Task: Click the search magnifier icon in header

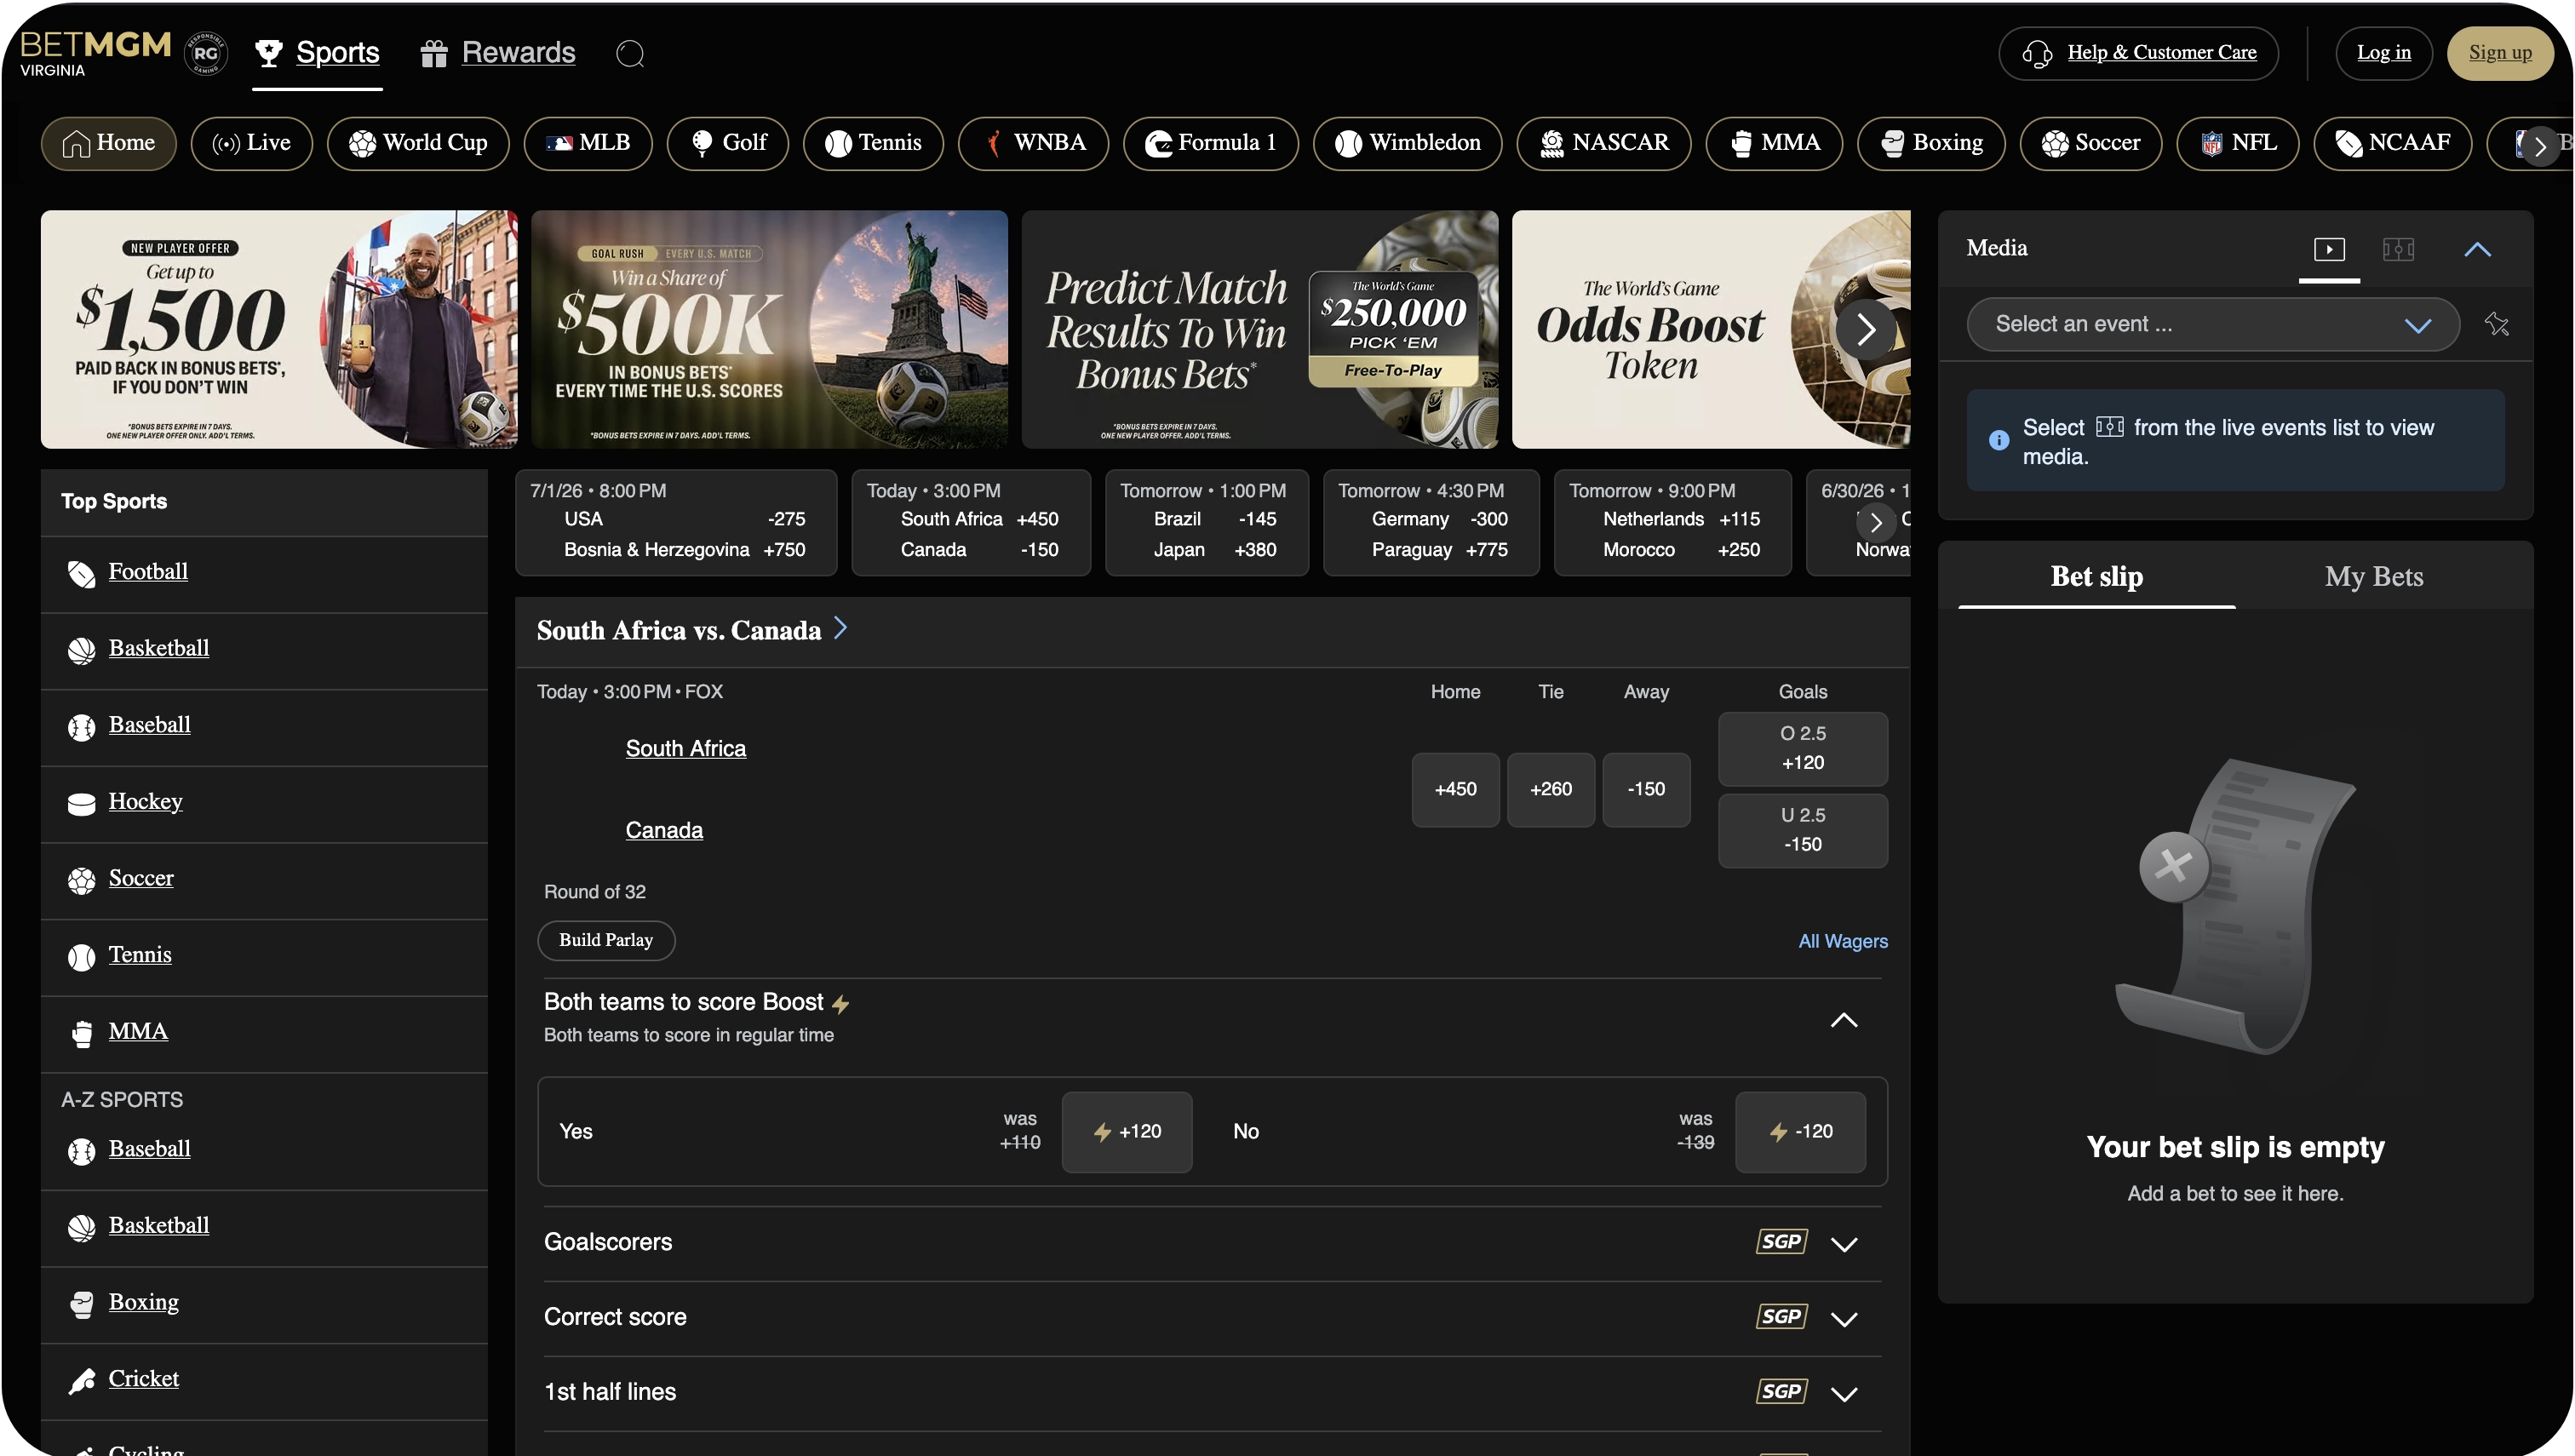Action: tap(630, 53)
